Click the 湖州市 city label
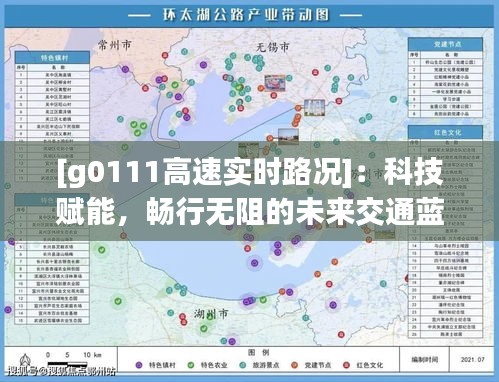The height and width of the screenshot is (382, 499). (x=211, y=314)
